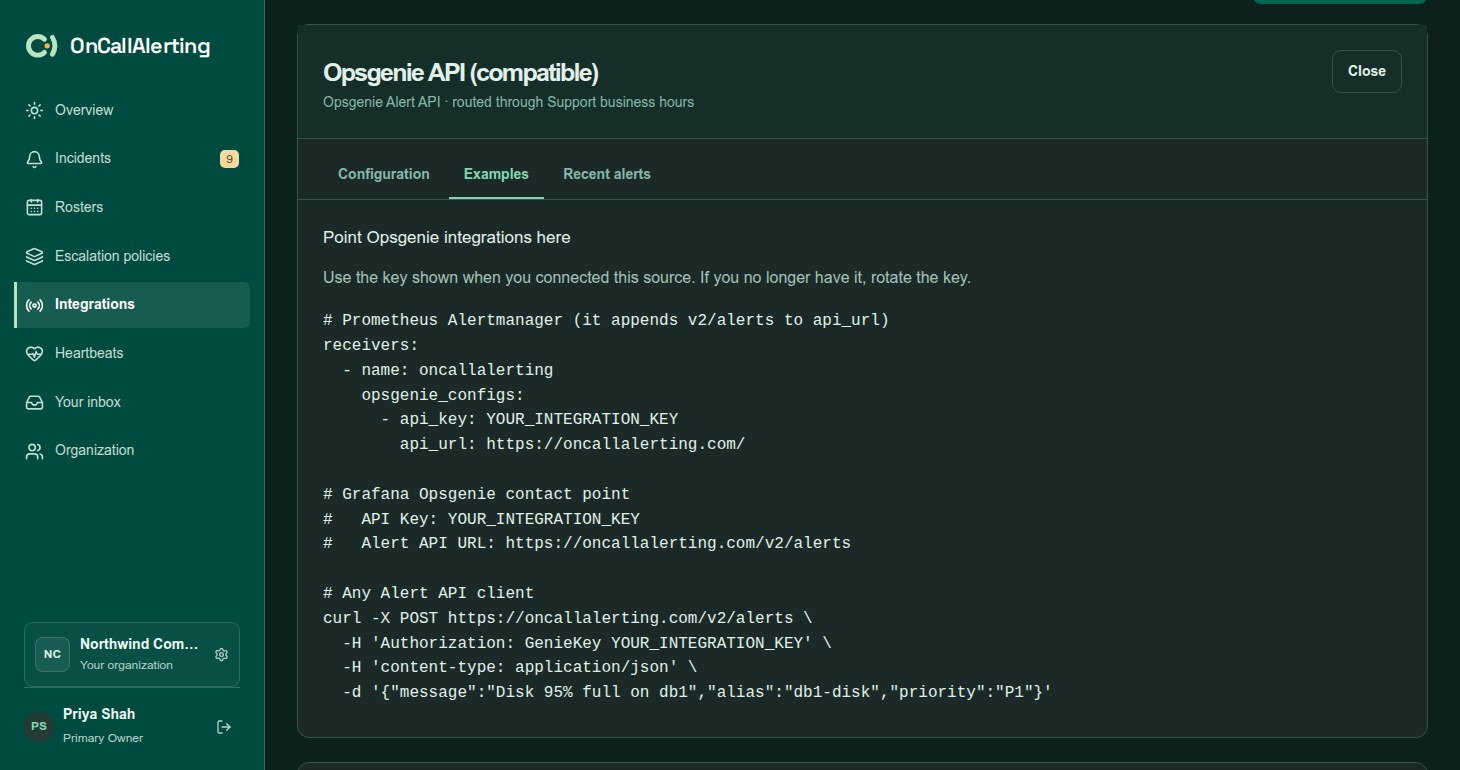Click the OnCallAlerting logo icon

point(41,46)
